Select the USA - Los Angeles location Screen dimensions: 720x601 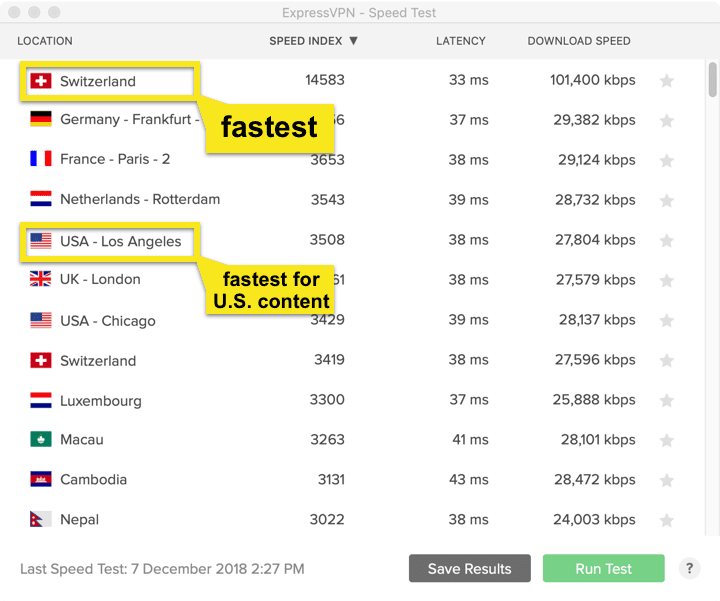pyautogui.click(x=120, y=241)
